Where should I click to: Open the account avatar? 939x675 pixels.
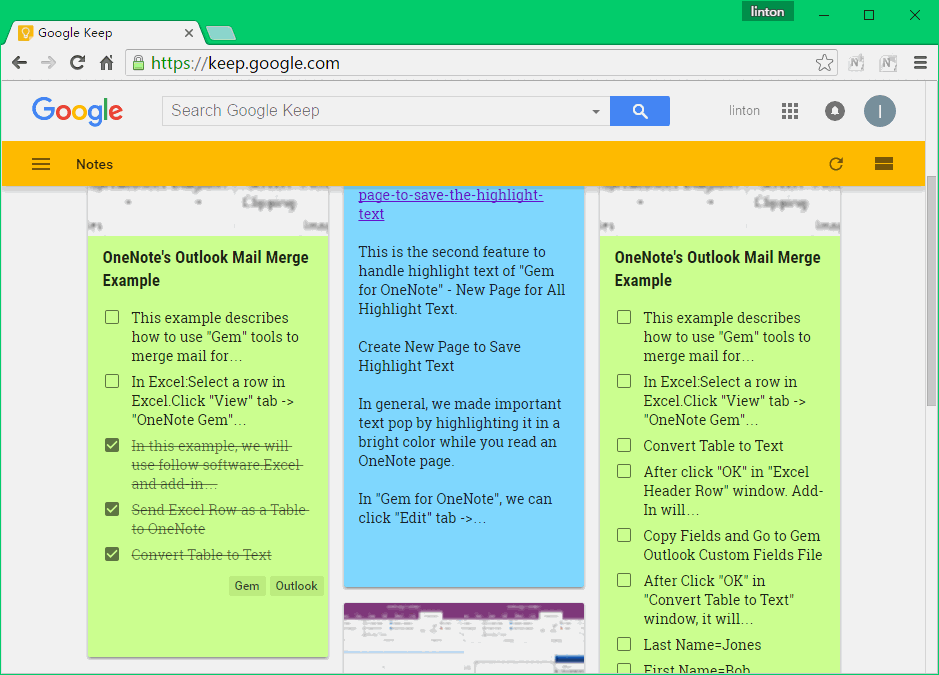pos(879,111)
